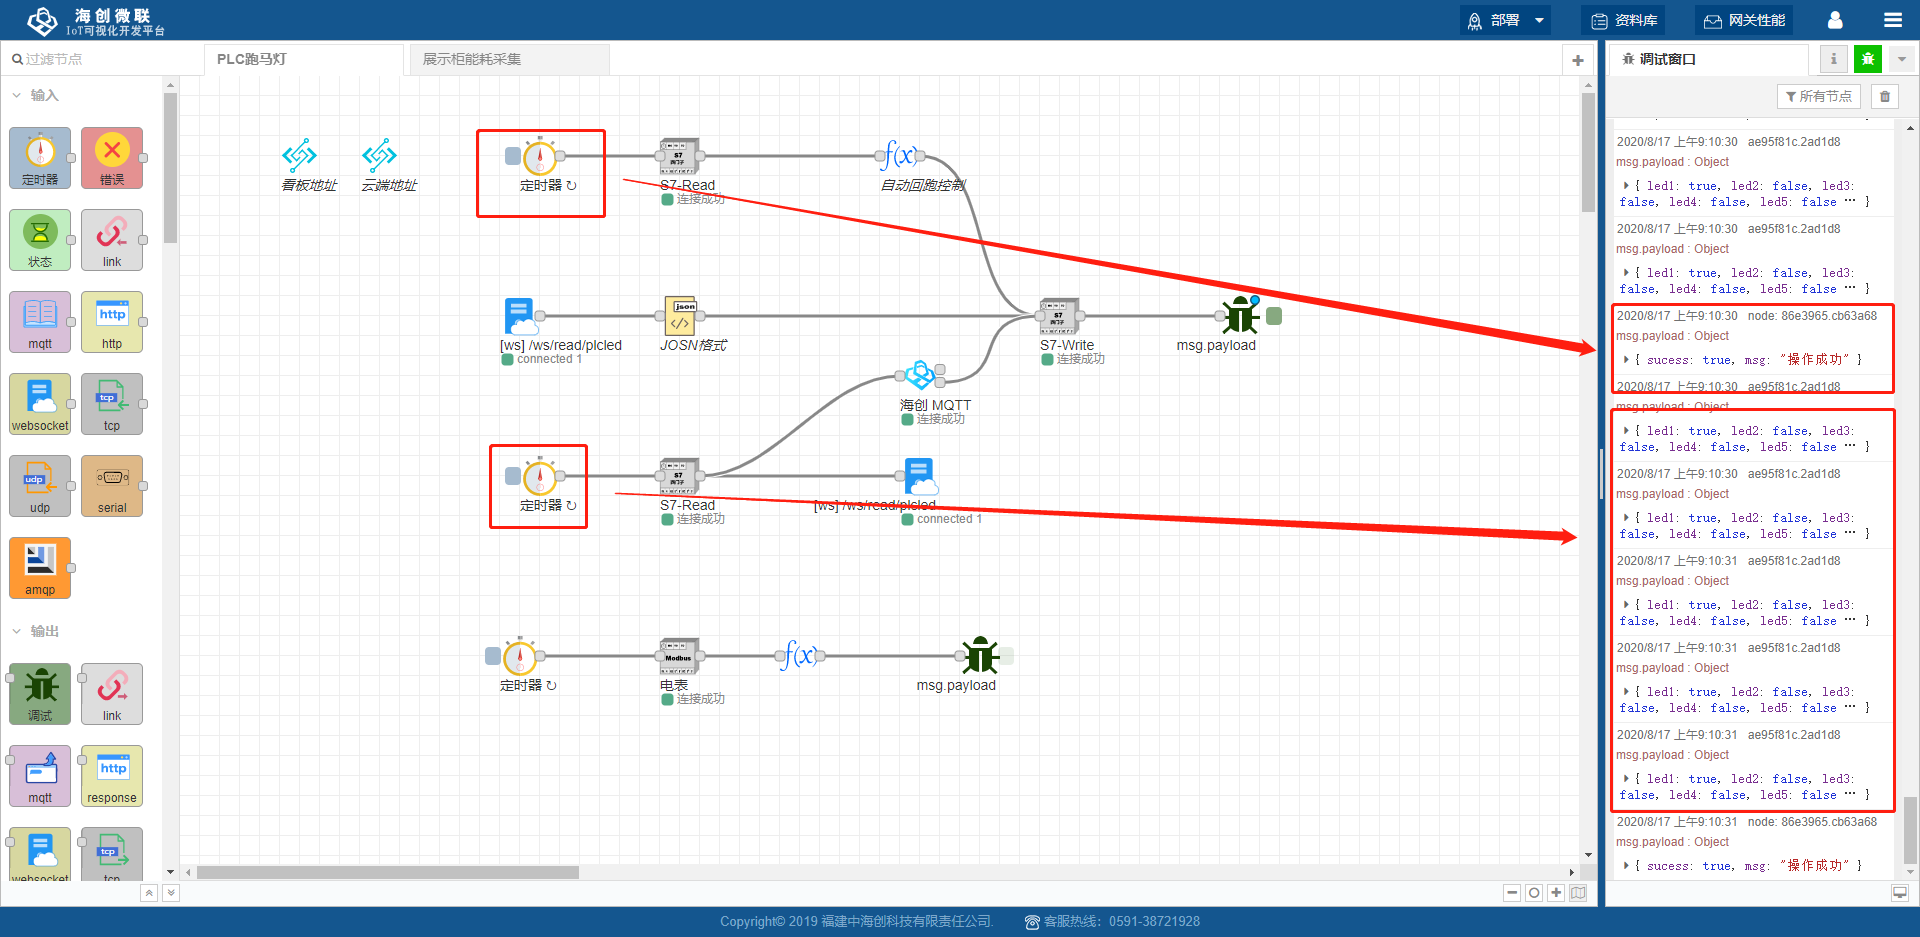Viewport: 1920px width, 937px height.
Task: Select the 海创 MQTT node
Action: click(920, 376)
